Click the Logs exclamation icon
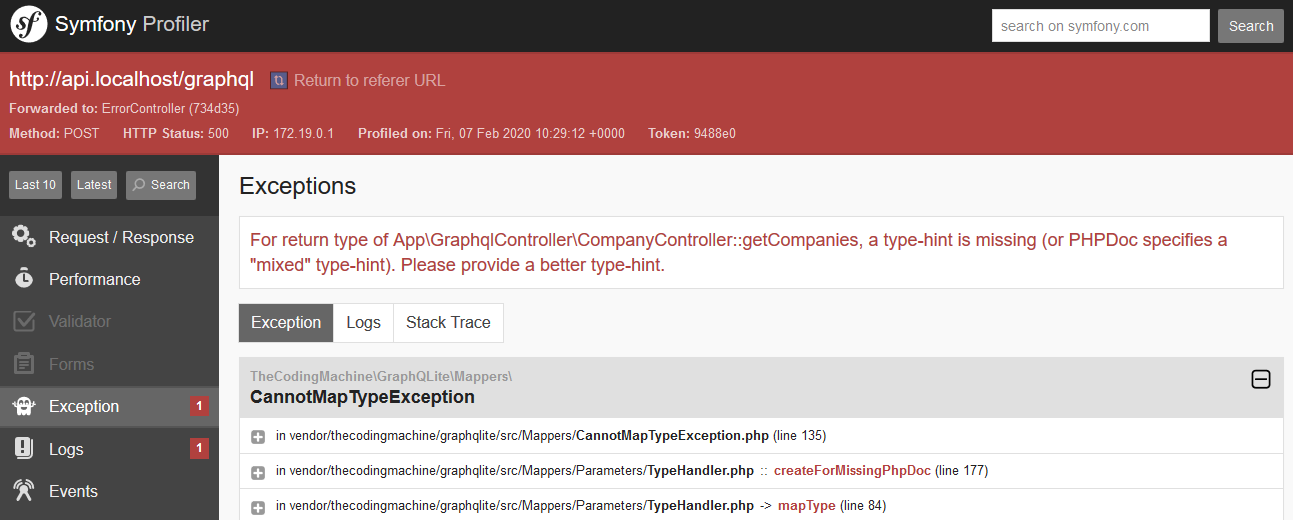 [24, 448]
